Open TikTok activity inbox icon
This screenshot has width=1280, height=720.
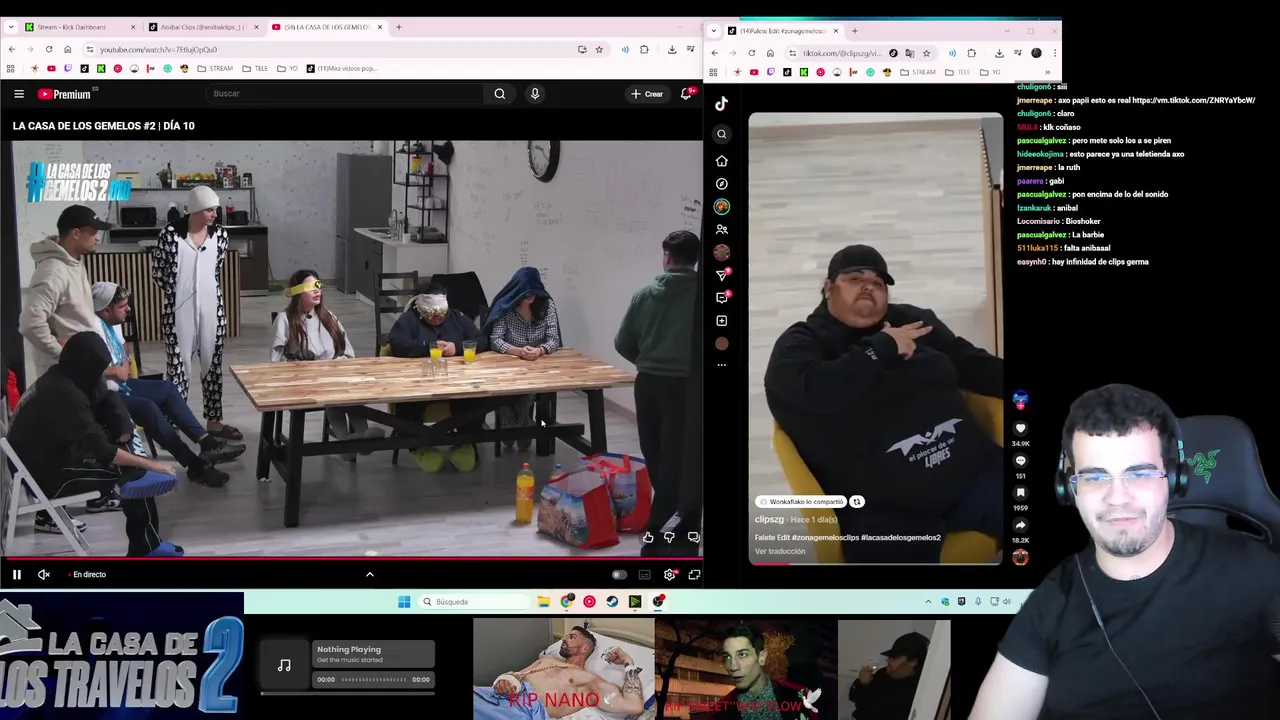click(722, 298)
